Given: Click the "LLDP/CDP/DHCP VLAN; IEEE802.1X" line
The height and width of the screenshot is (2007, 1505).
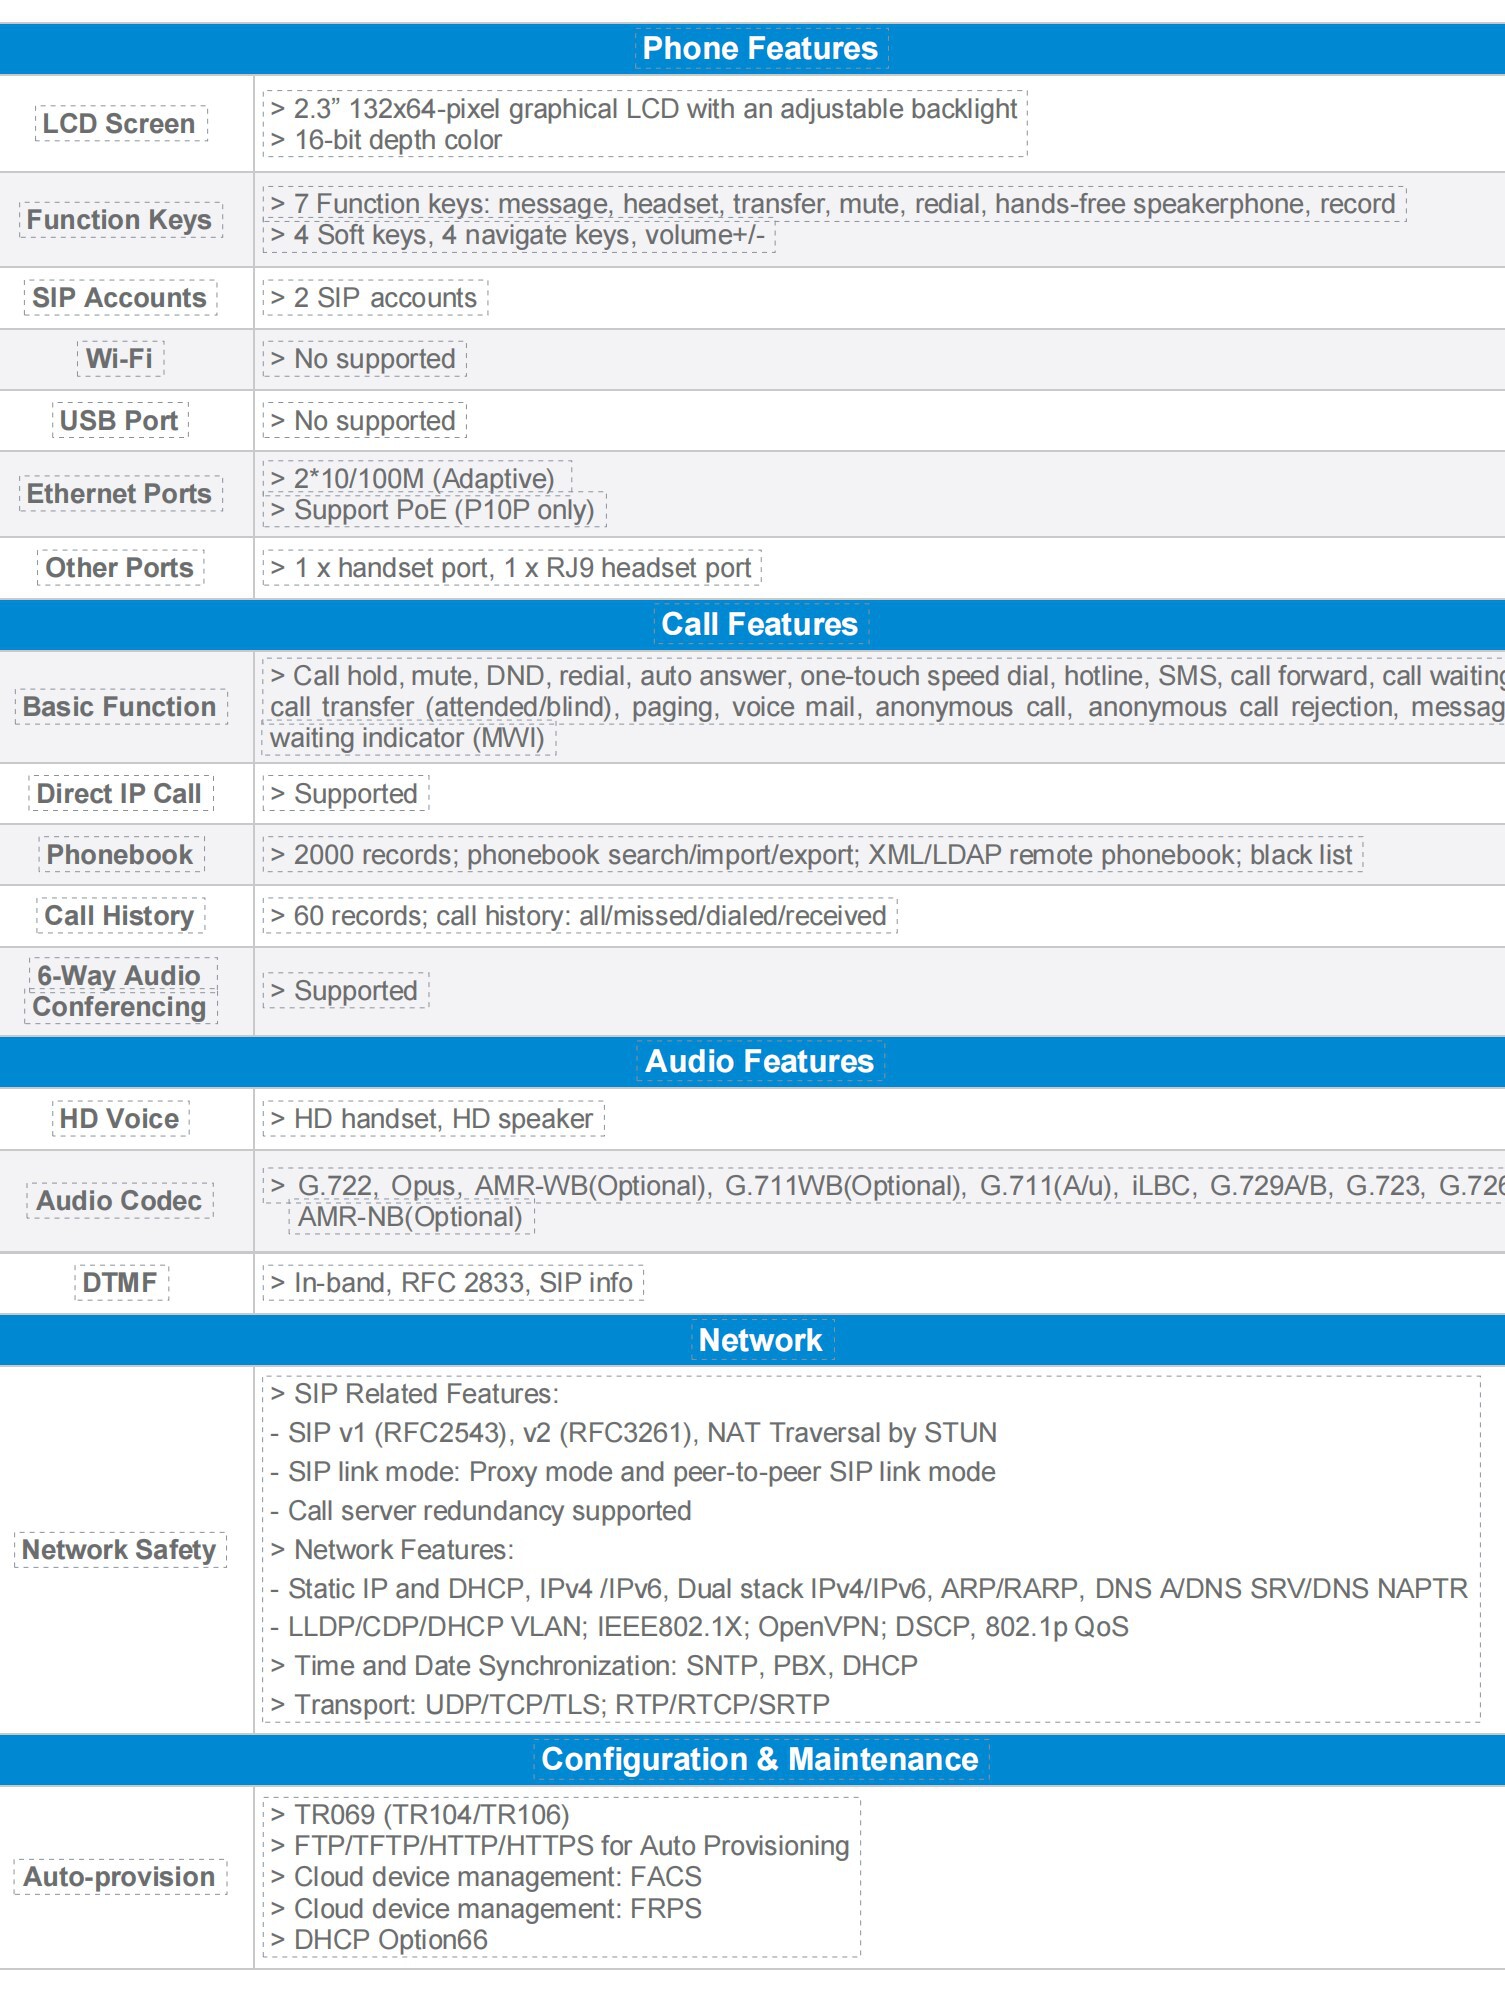Looking at the screenshot, I should pyautogui.click(x=699, y=1627).
